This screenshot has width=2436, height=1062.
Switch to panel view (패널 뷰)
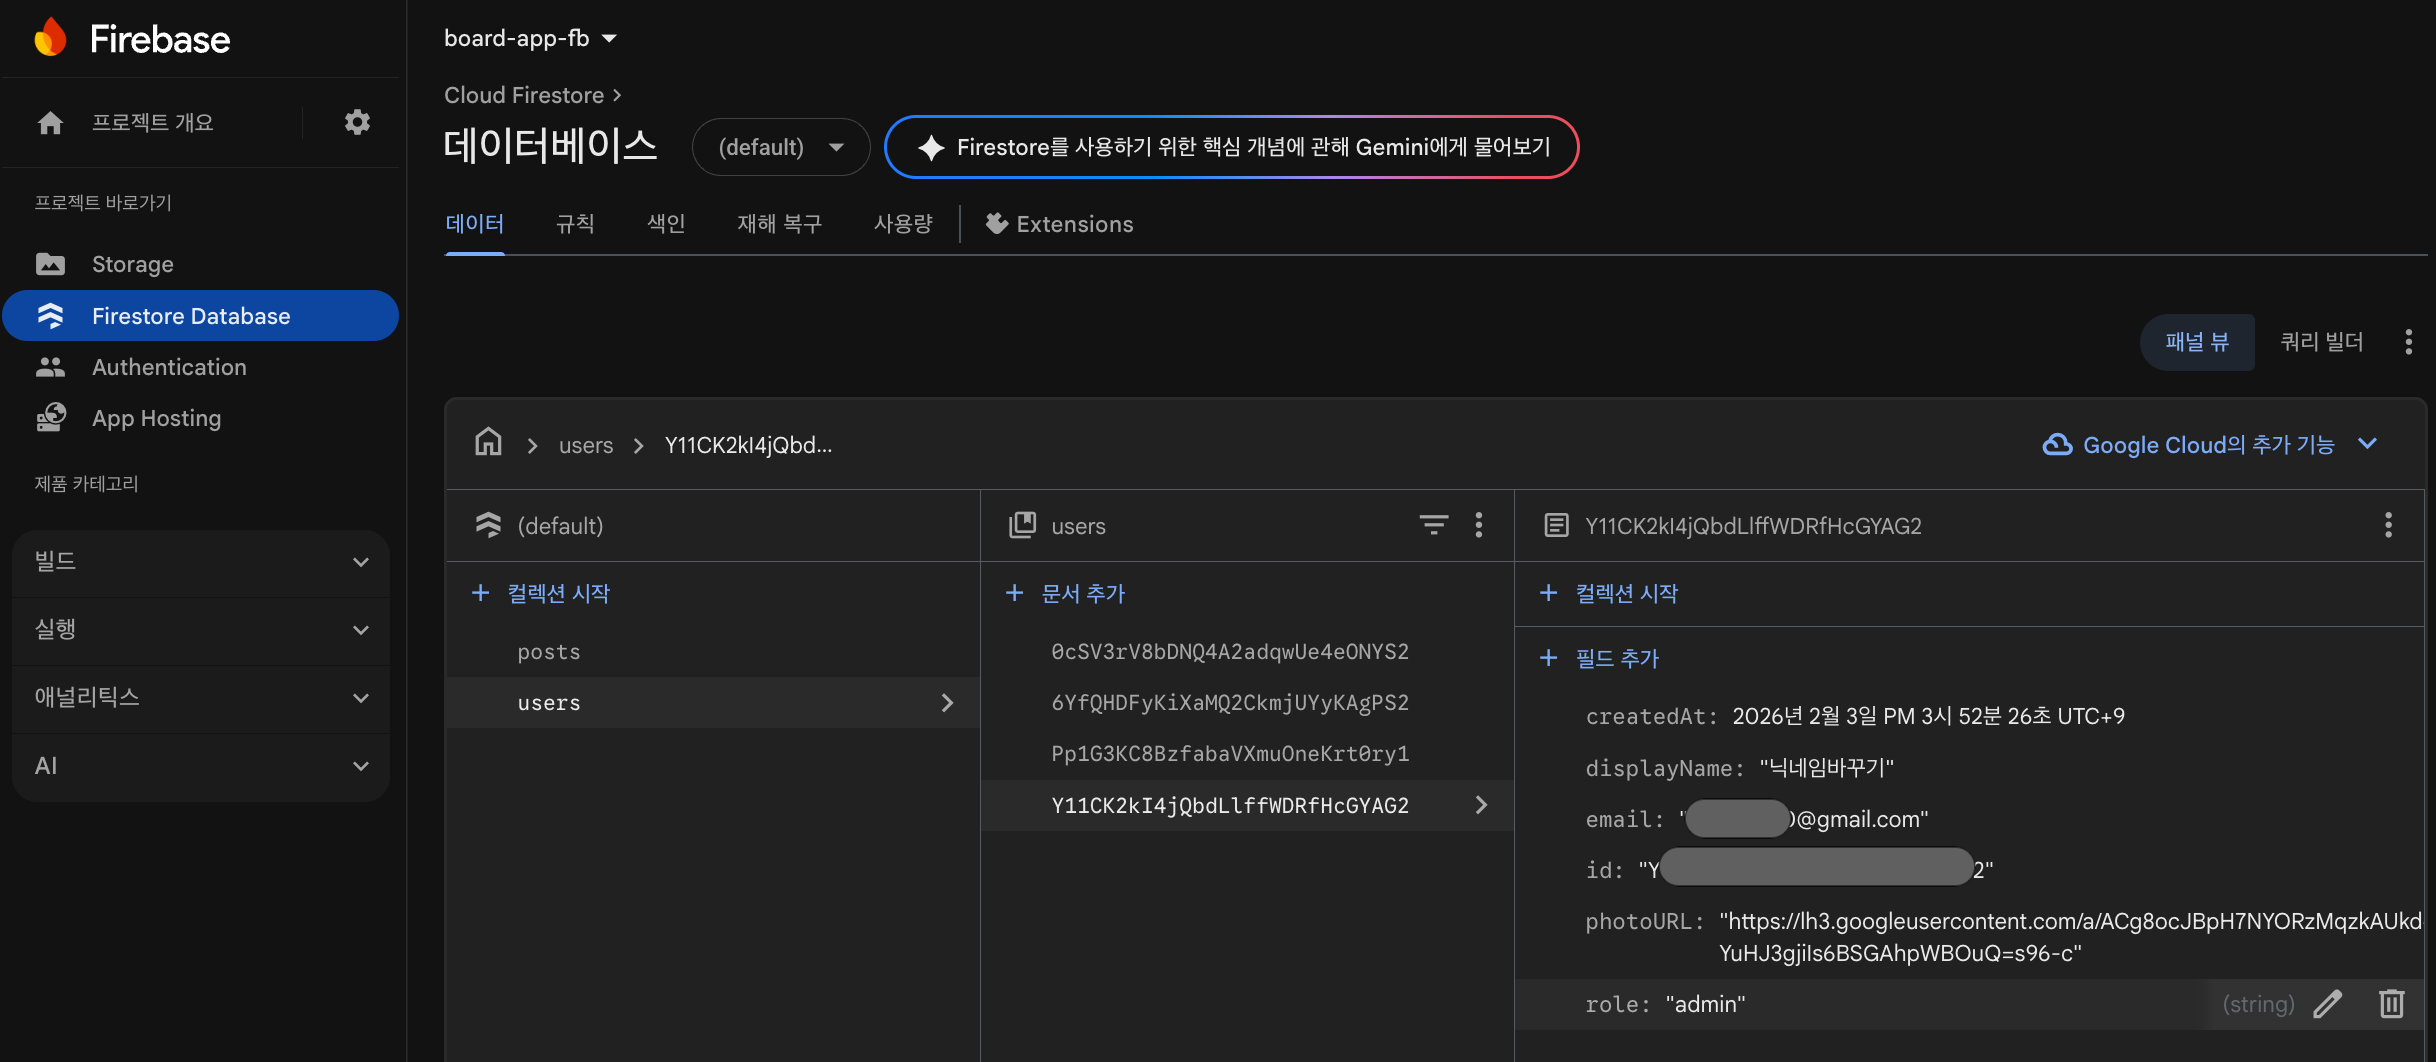2197,342
